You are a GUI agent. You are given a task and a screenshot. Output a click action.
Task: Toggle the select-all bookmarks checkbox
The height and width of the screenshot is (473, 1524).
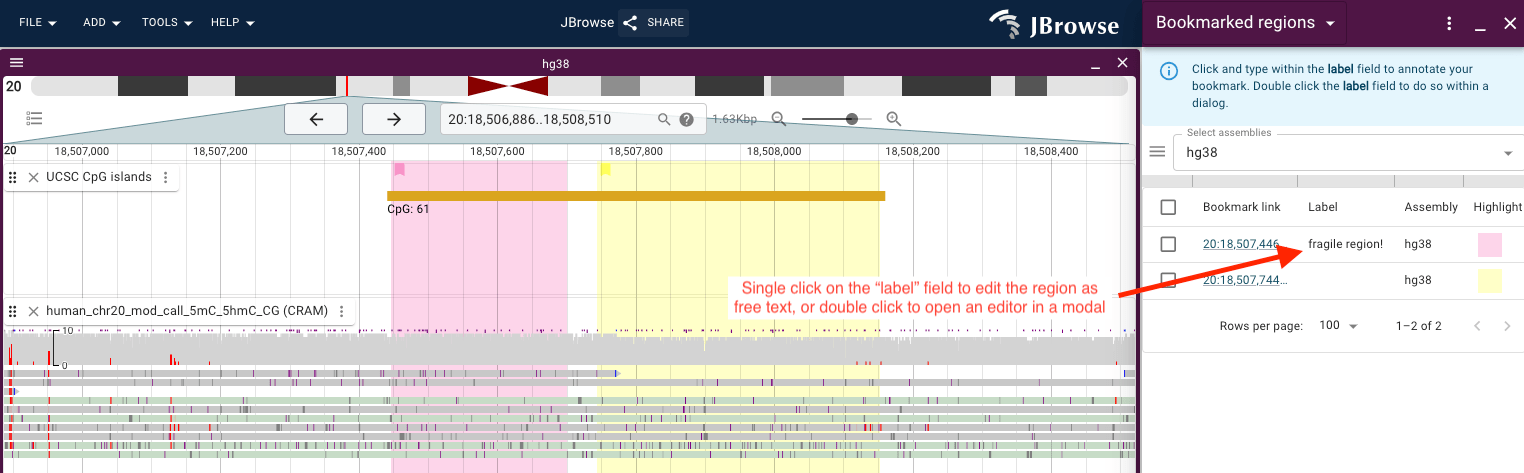1168,207
